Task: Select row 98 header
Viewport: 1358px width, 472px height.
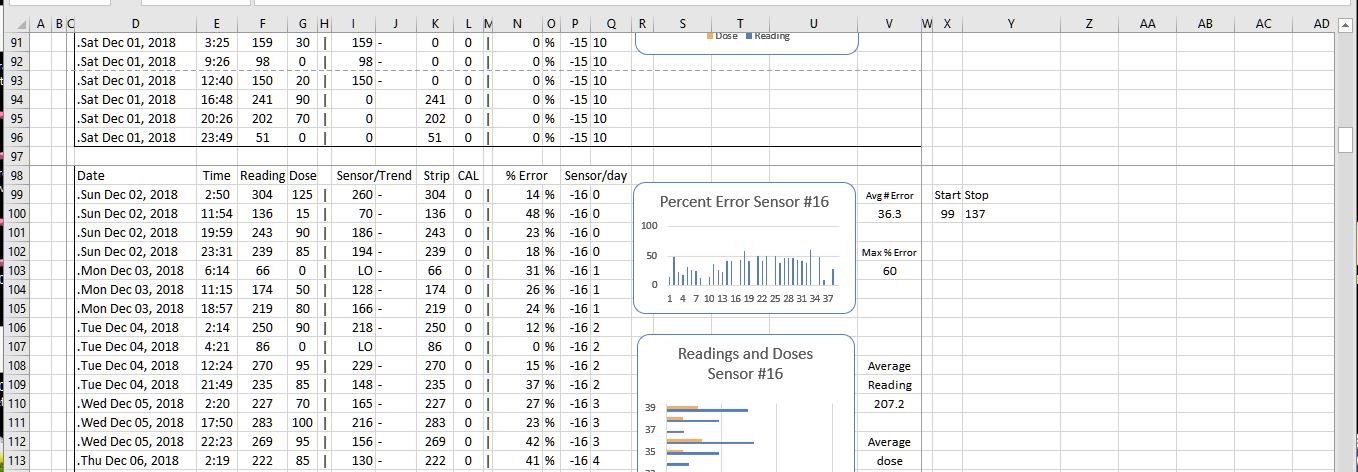Action: click(x=15, y=175)
